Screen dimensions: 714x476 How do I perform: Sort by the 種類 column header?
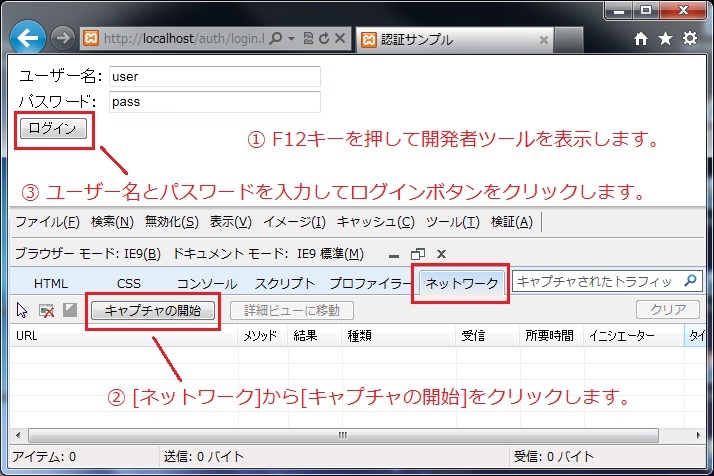(x=399, y=336)
